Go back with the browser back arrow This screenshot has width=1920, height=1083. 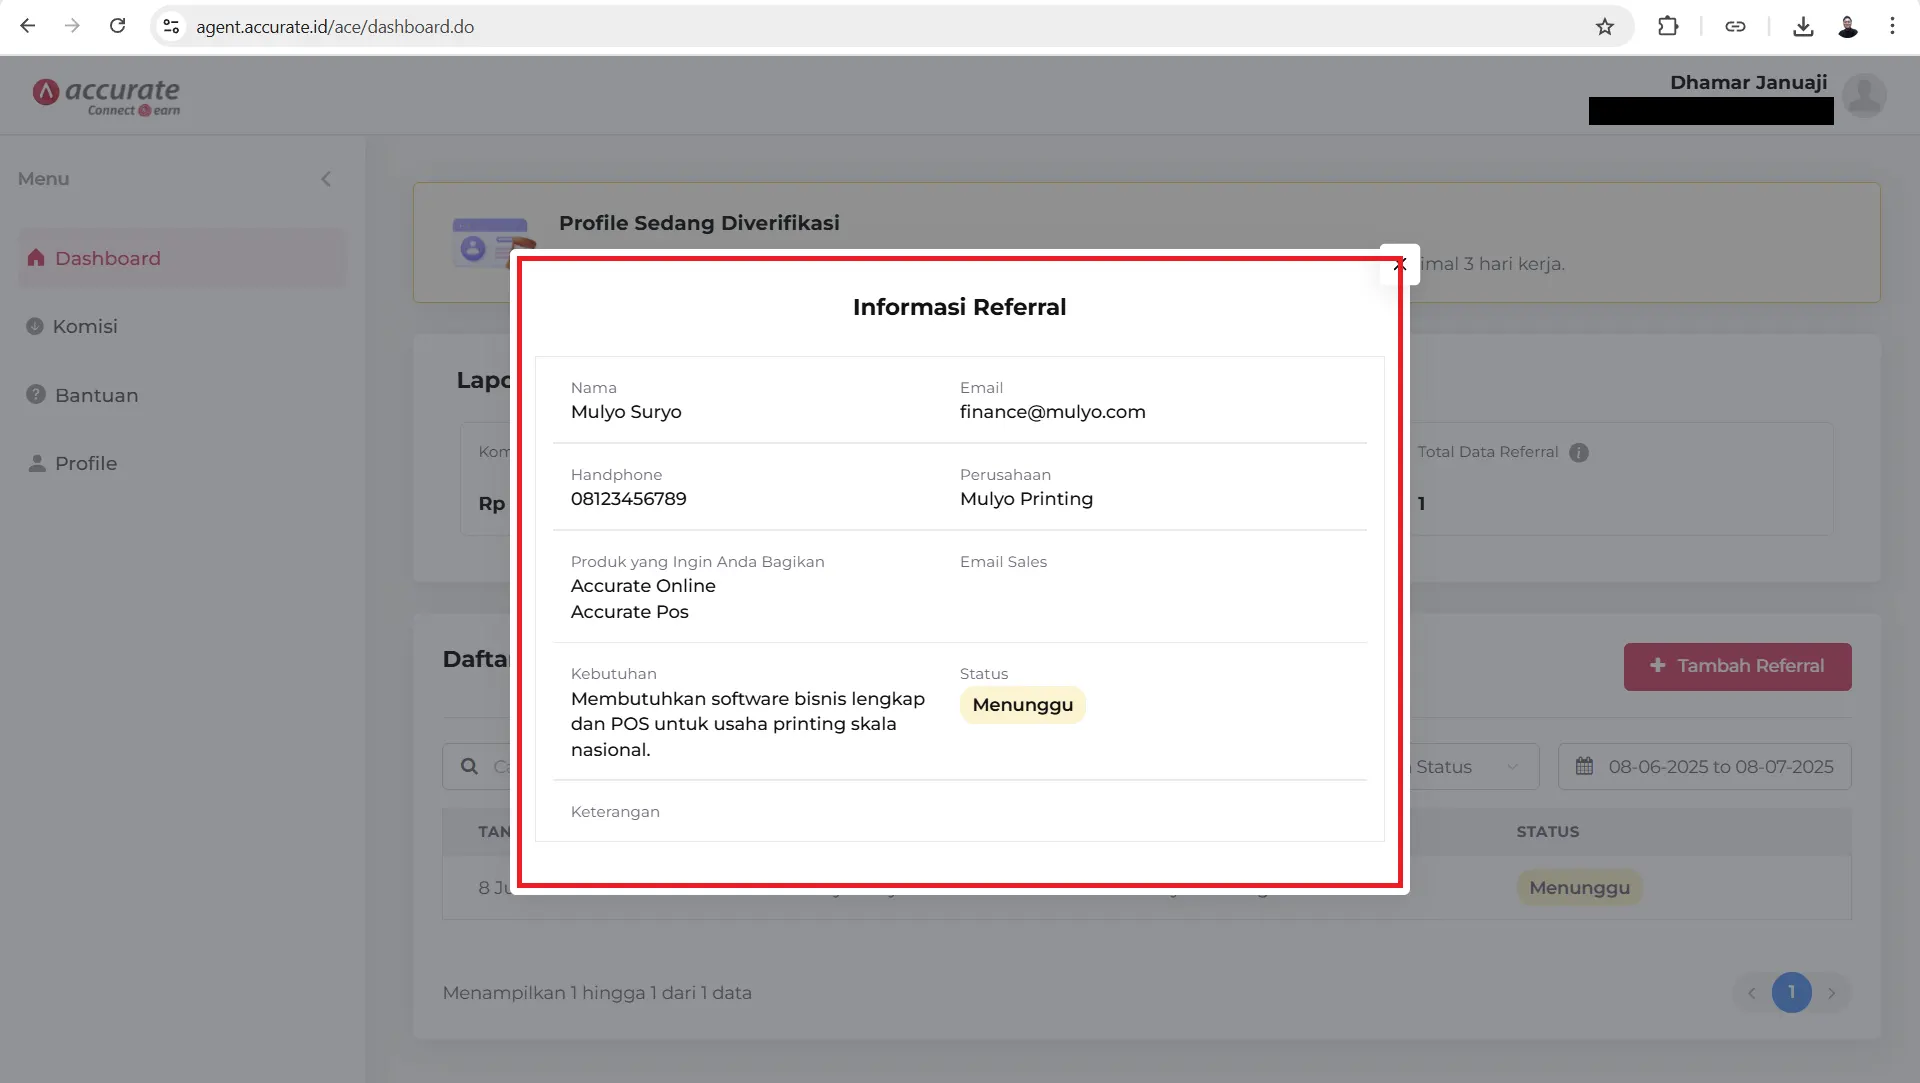[28, 26]
